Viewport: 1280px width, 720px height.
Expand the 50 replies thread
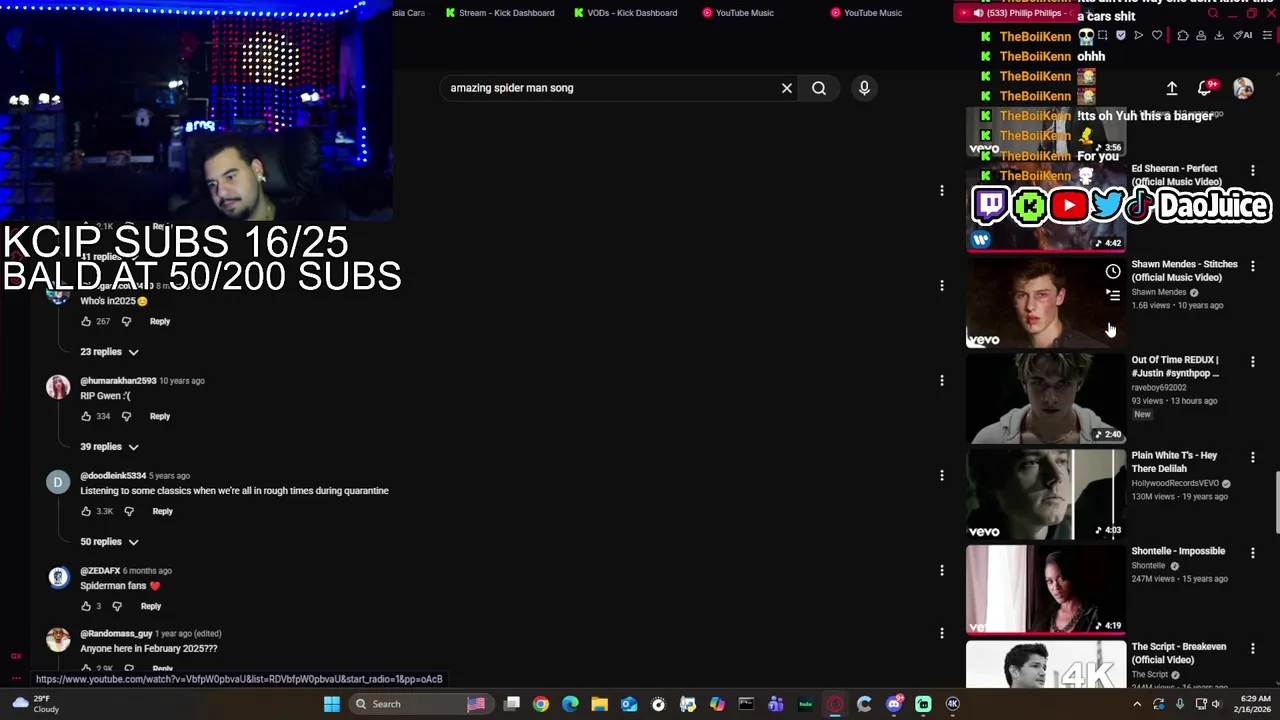coord(109,542)
